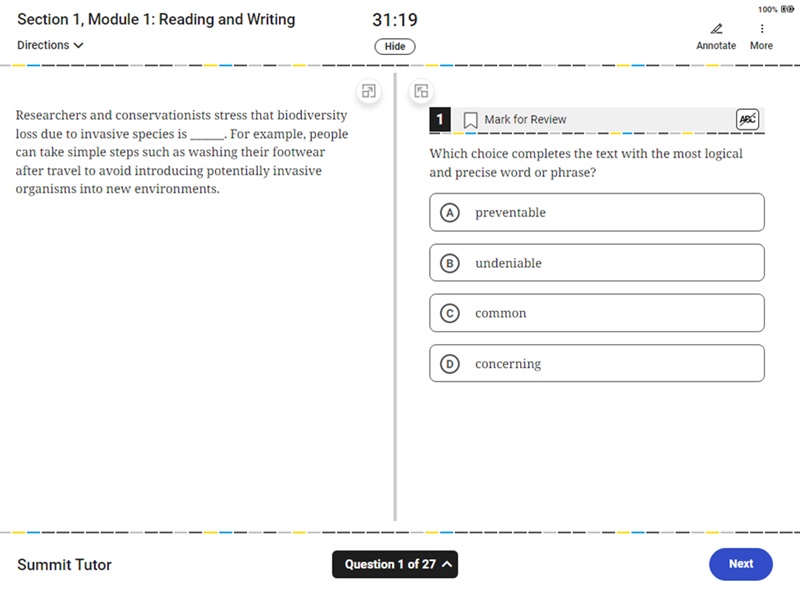Expand the Directions dropdown
Viewport: 800px width, 593px height.
50,45
